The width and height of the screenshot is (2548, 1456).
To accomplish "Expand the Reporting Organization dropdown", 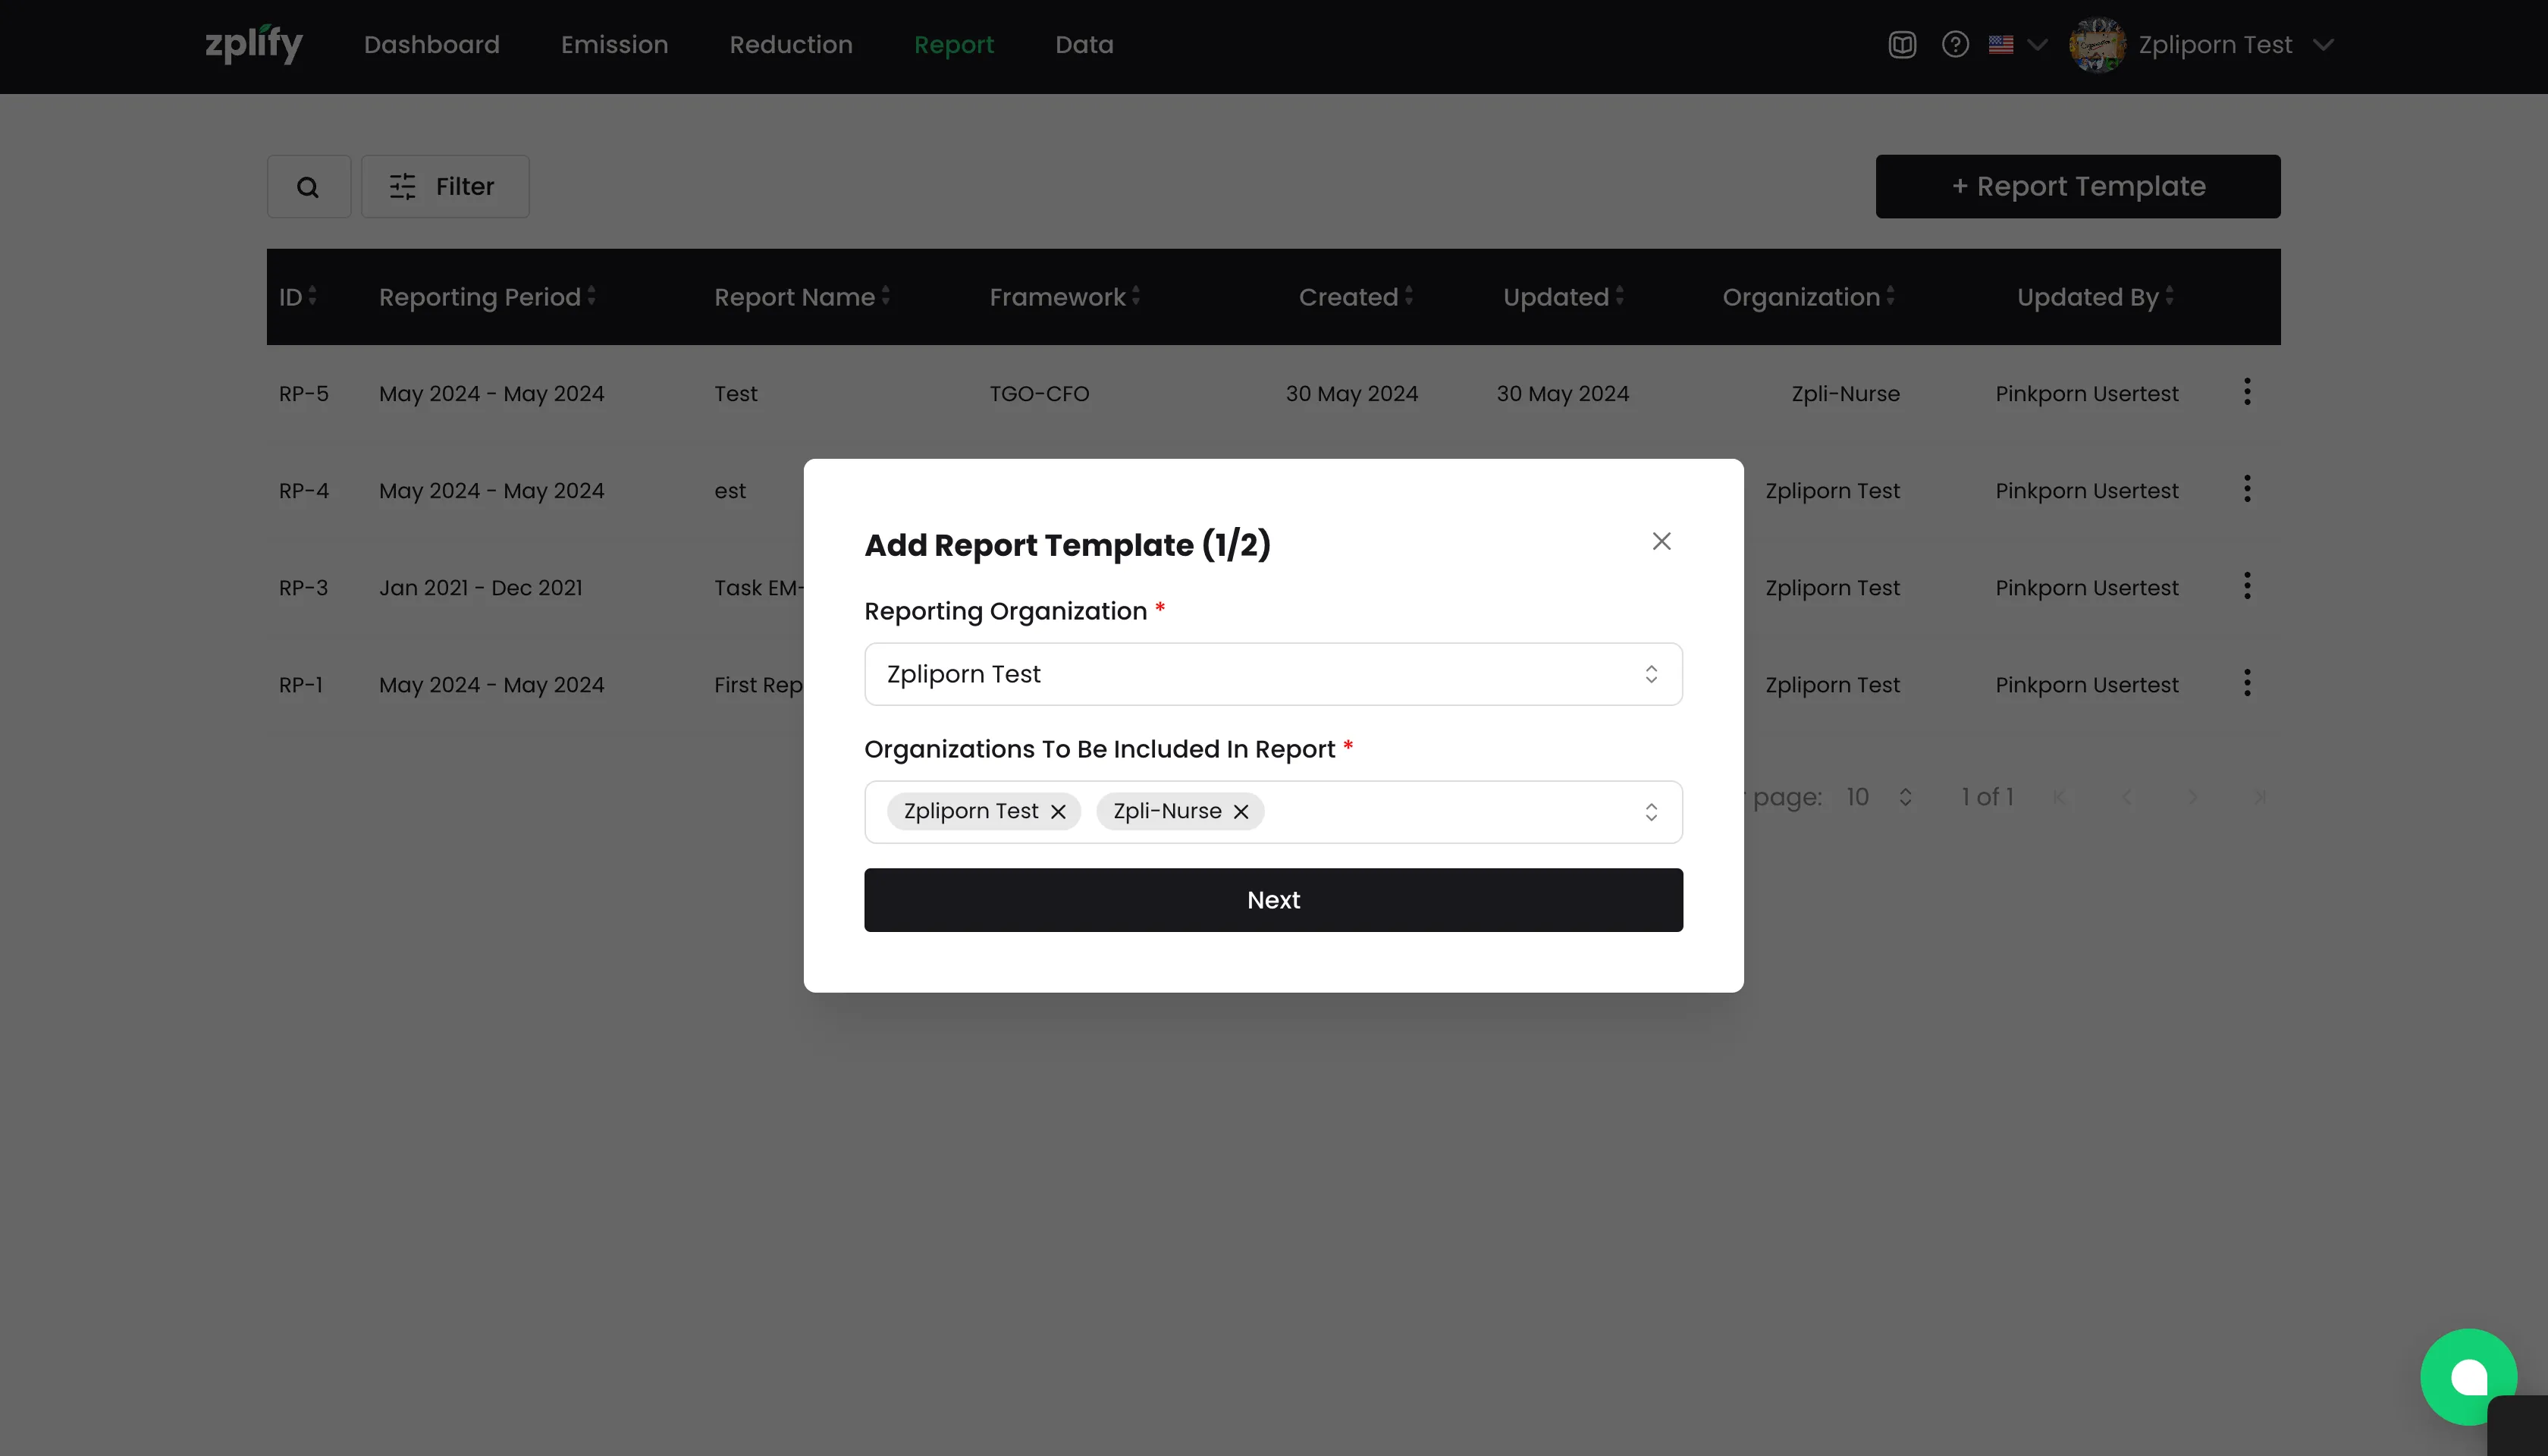I will [1651, 674].
